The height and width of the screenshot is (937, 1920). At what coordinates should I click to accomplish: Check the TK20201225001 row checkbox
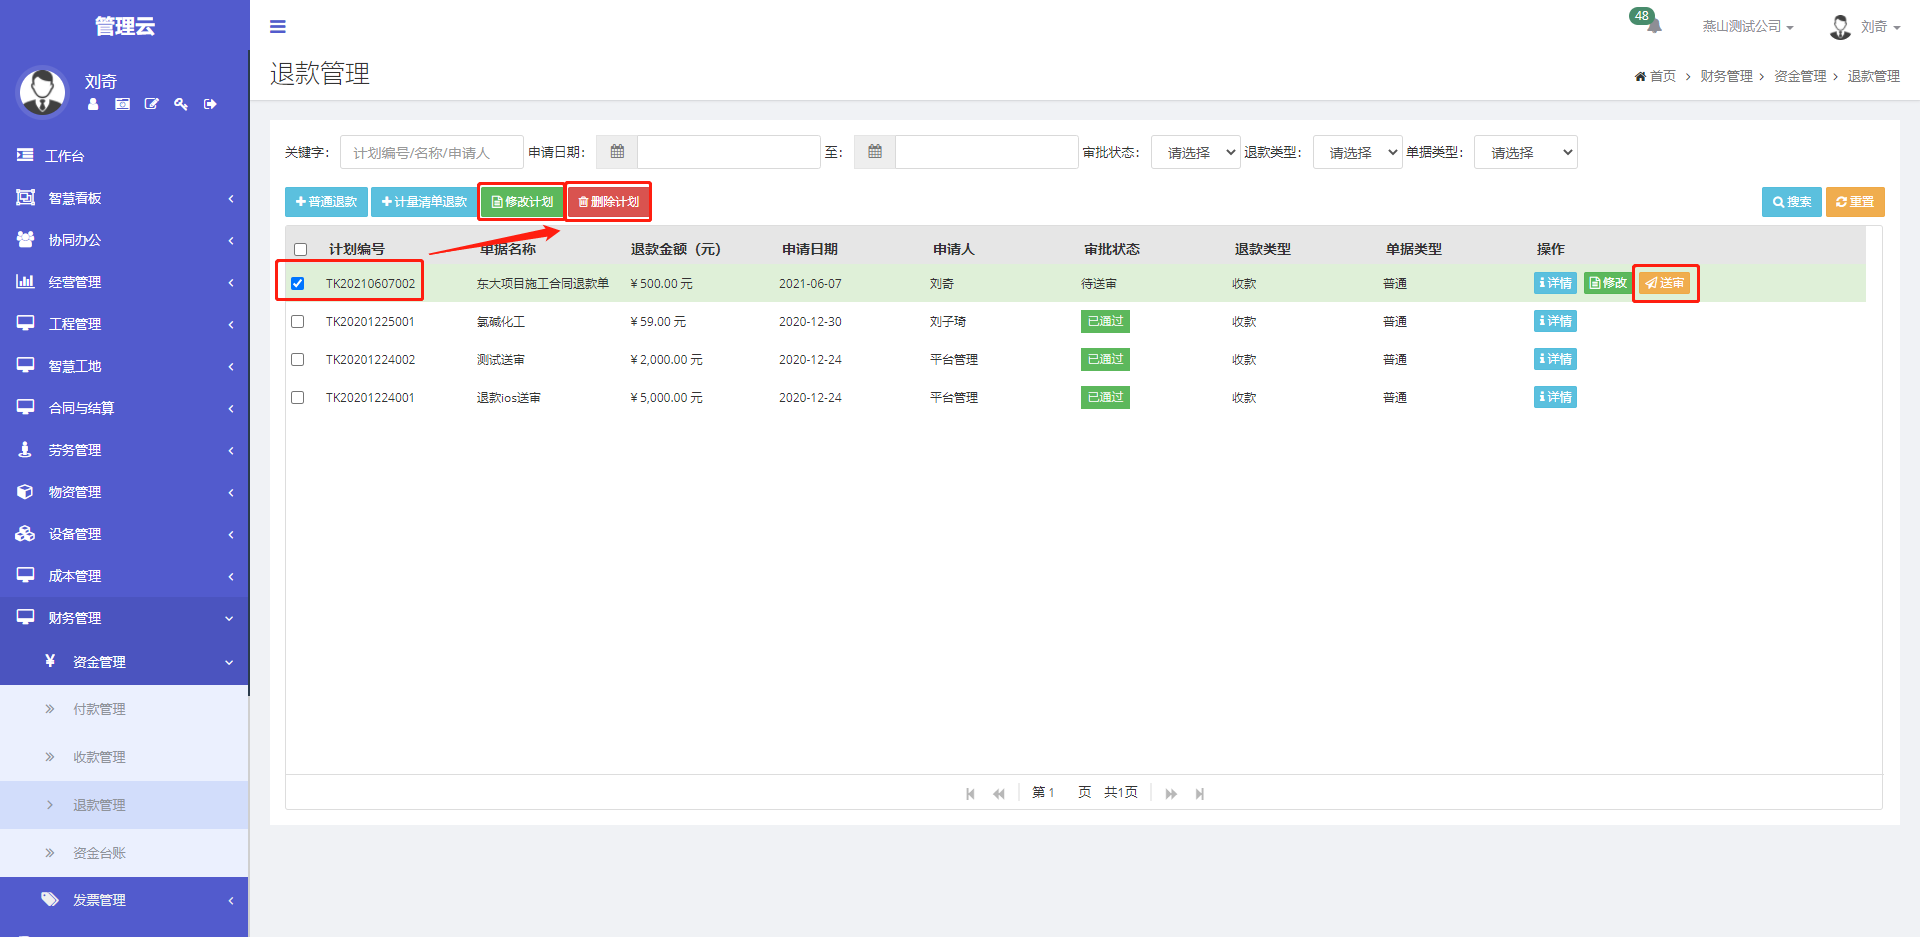[297, 321]
